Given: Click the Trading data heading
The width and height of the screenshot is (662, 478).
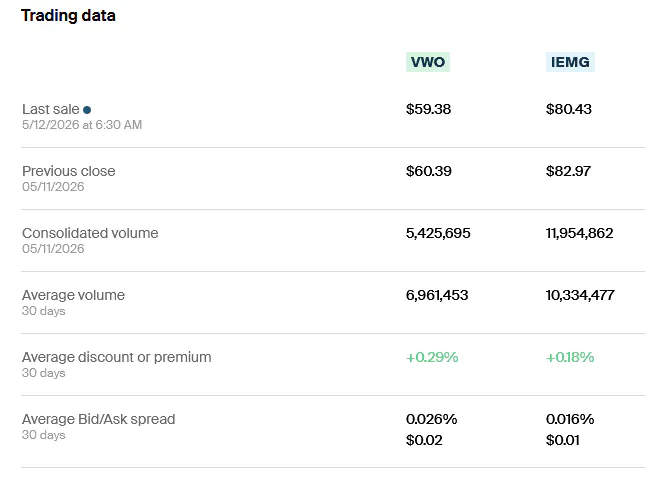Looking at the screenshot, I should tap(68, 16).
